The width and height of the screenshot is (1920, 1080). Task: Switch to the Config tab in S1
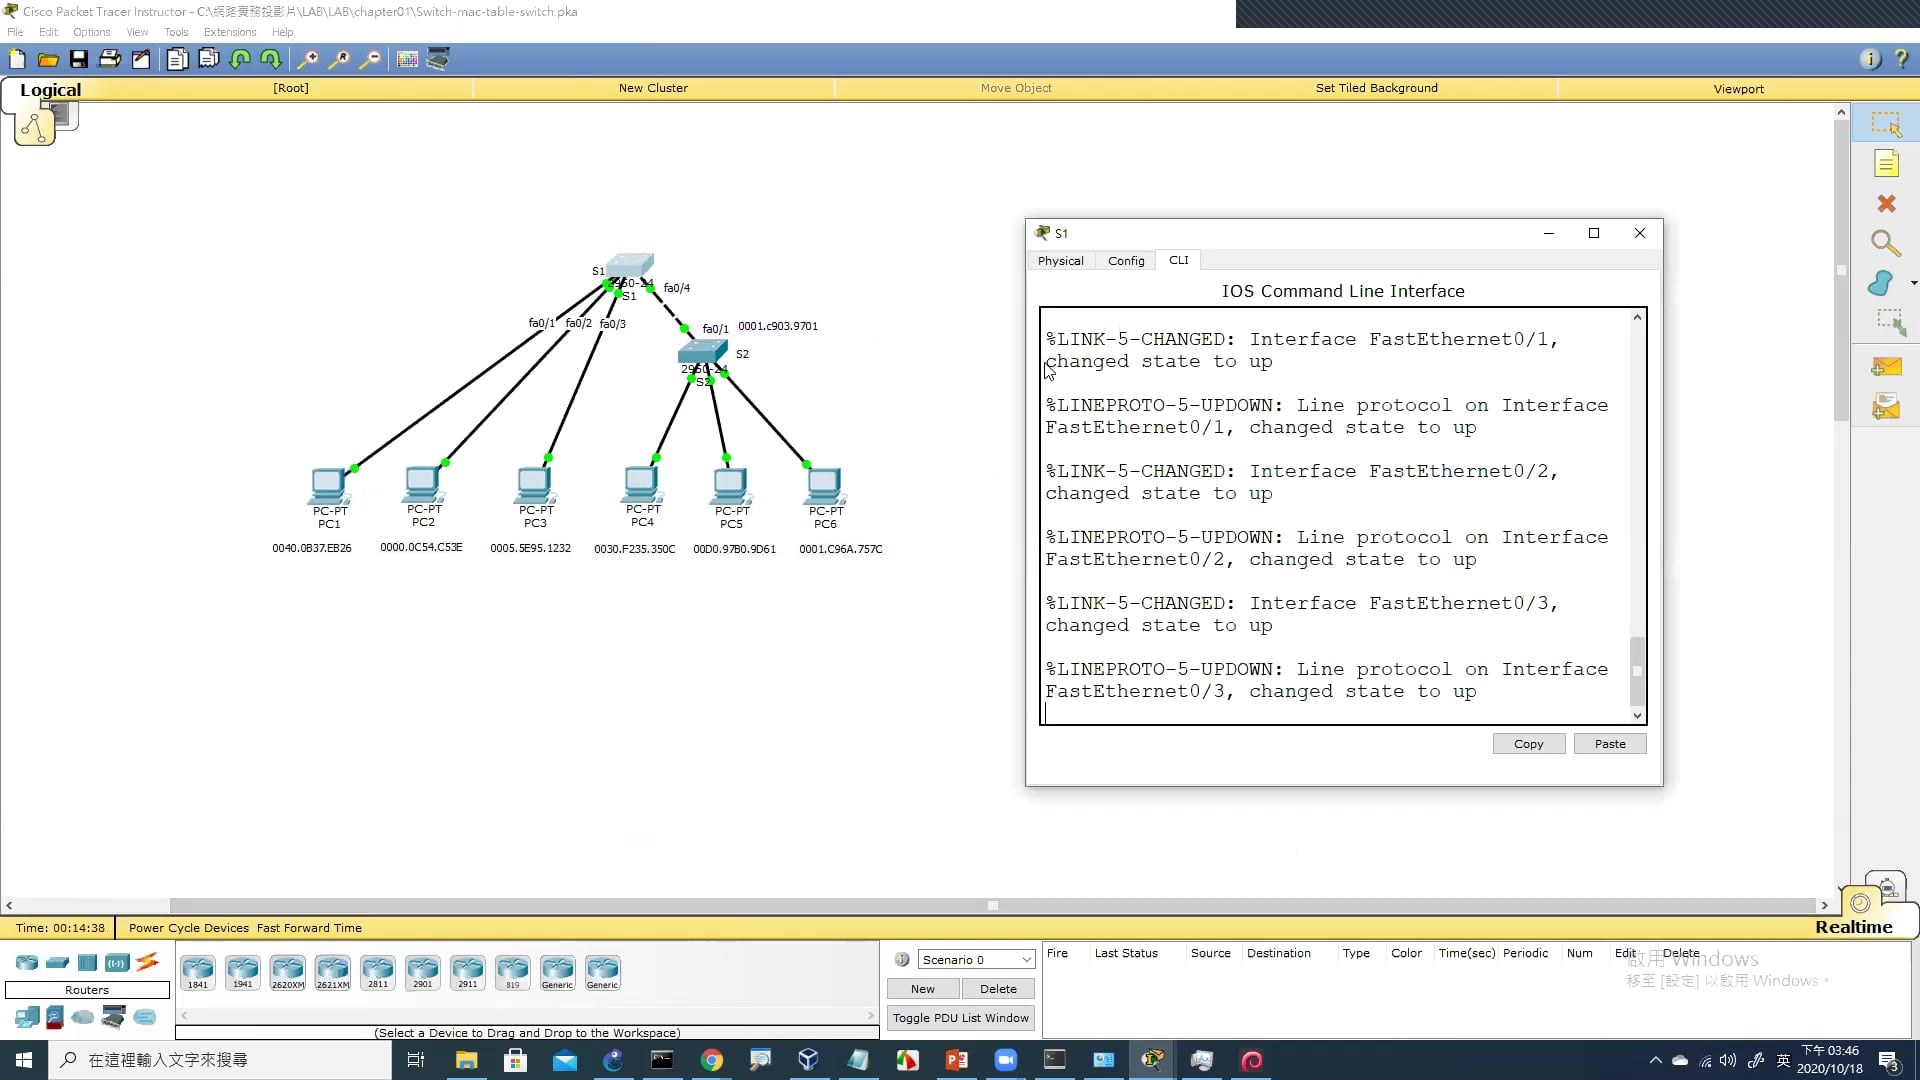(1125, 261)
